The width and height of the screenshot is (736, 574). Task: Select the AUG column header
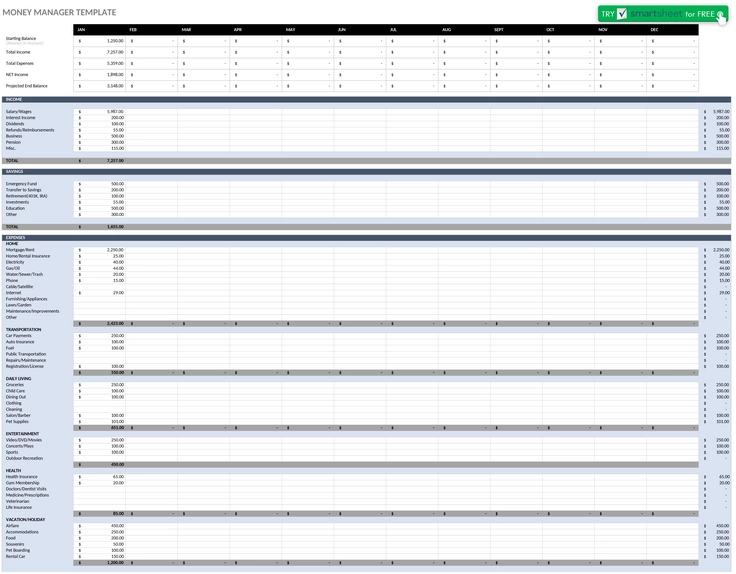click(x=446, y=30)
